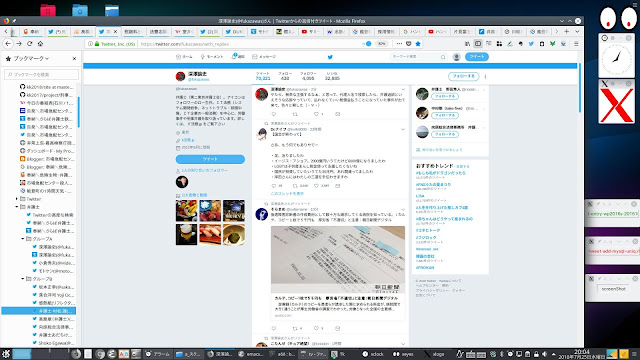Go to Twitter ホーム nav item
This screenshot has width=640, height=360.
point(184,57)
